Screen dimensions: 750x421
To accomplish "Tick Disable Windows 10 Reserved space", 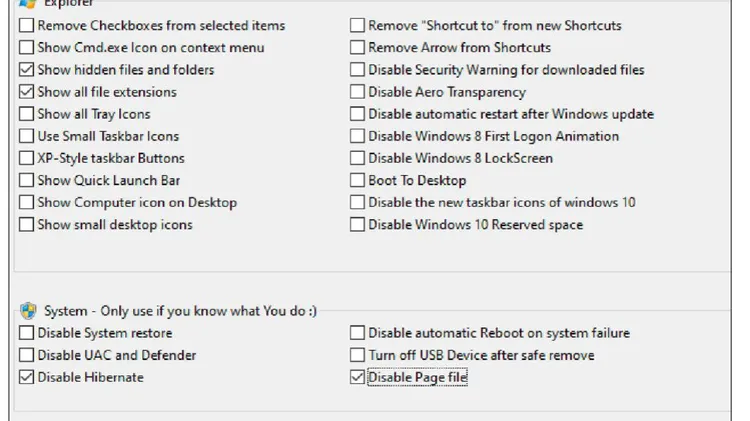I will pyautogui.click(x=357, y=224).
